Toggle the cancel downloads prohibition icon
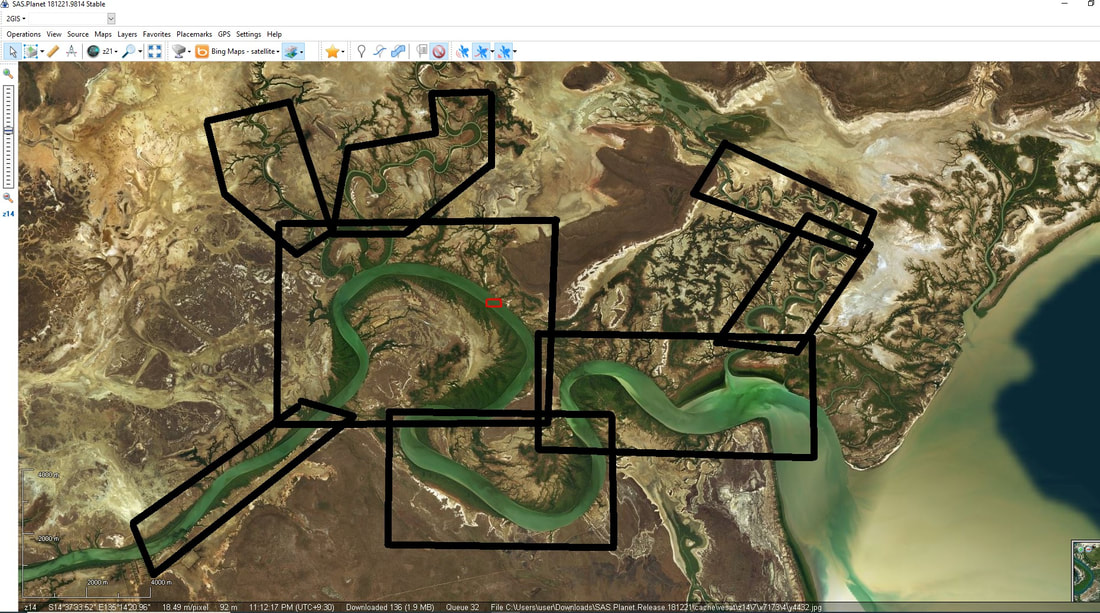The width and height of the screenshot is (1100, 613). point(438,51)
